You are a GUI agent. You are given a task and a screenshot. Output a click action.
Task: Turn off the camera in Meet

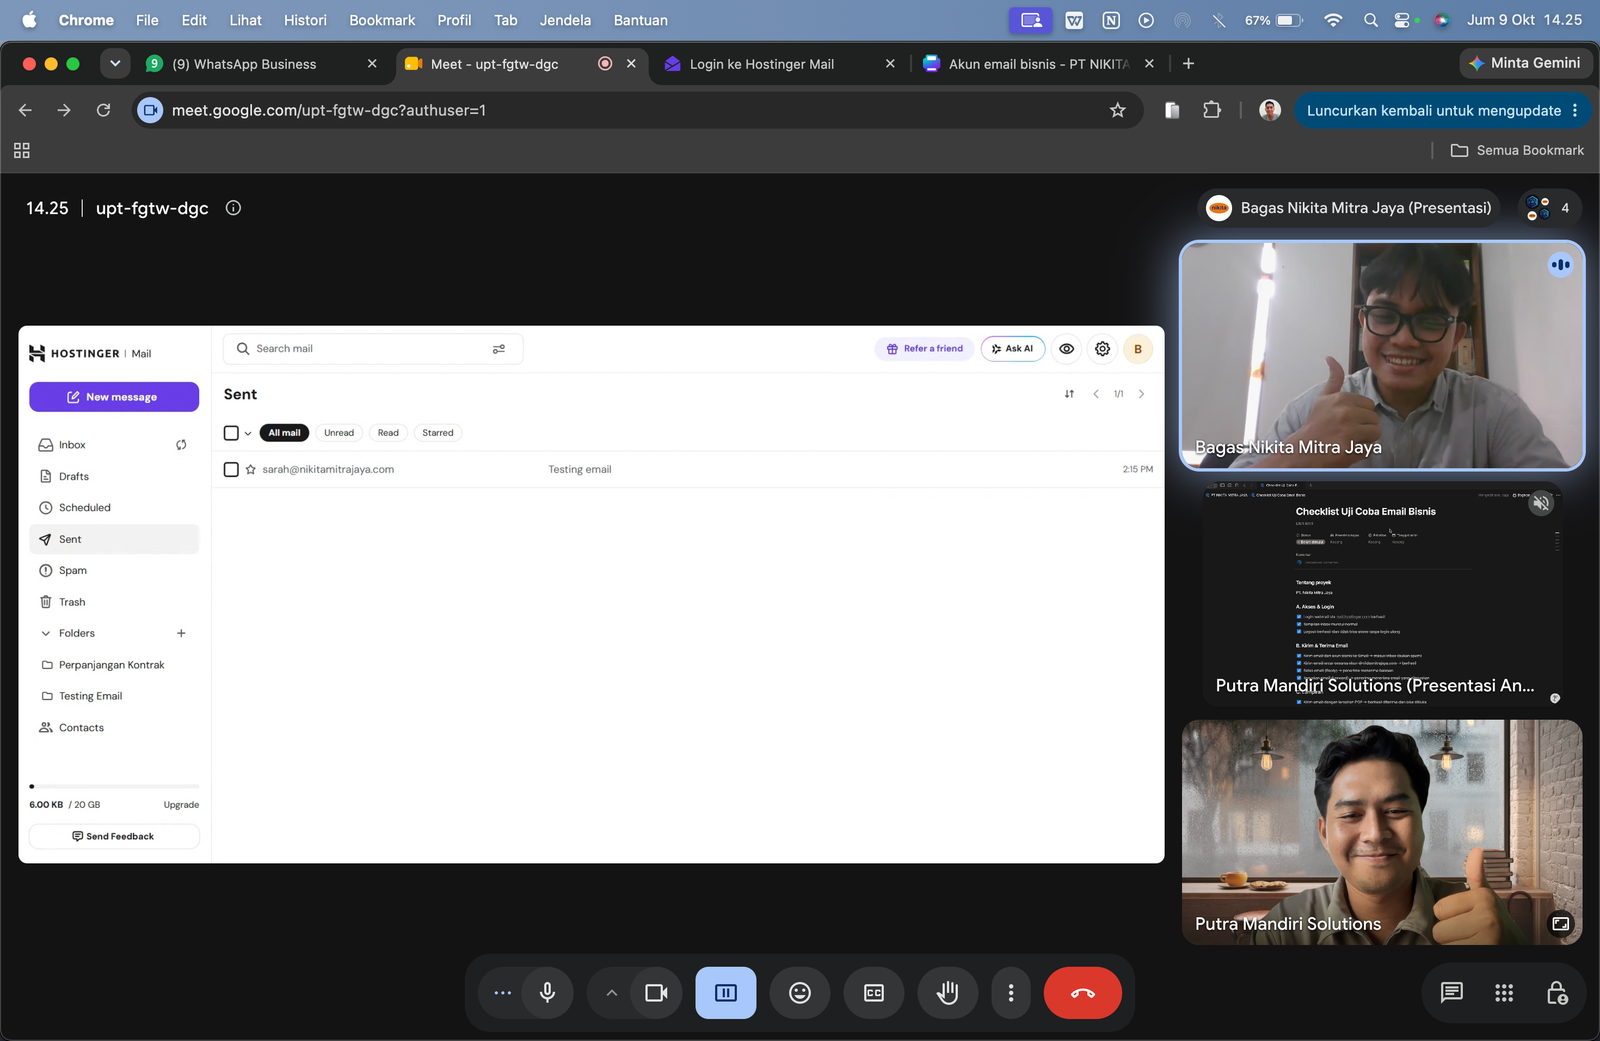[x=656, y=993]
